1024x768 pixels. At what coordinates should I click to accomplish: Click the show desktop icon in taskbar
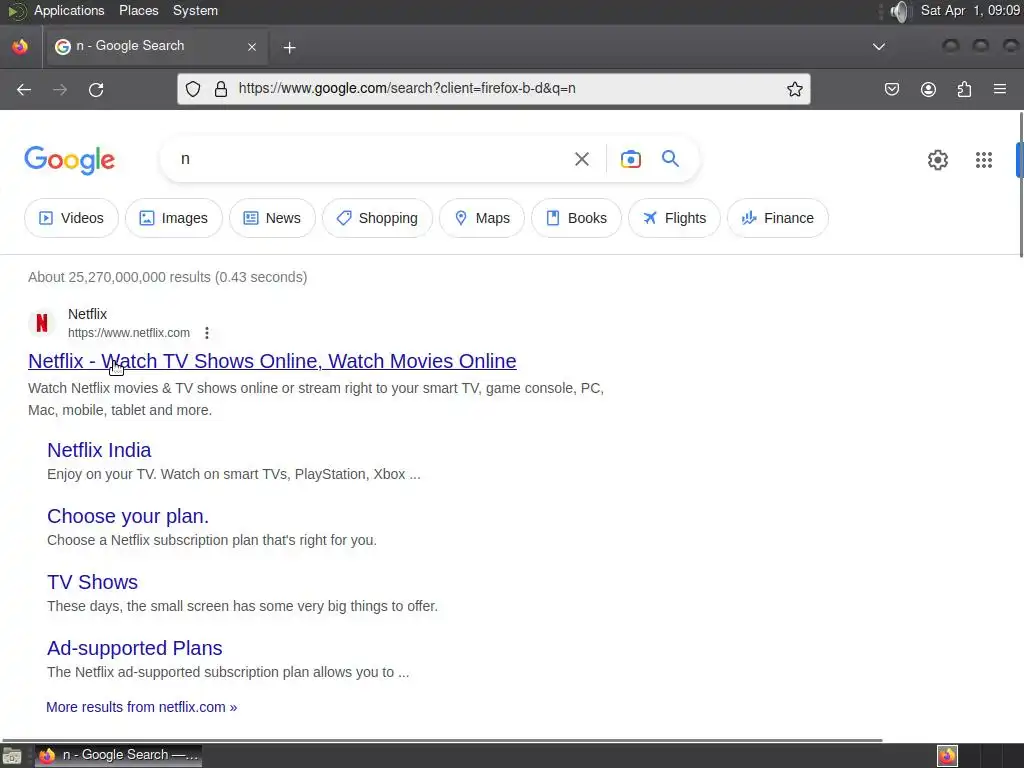pos(12,756)
